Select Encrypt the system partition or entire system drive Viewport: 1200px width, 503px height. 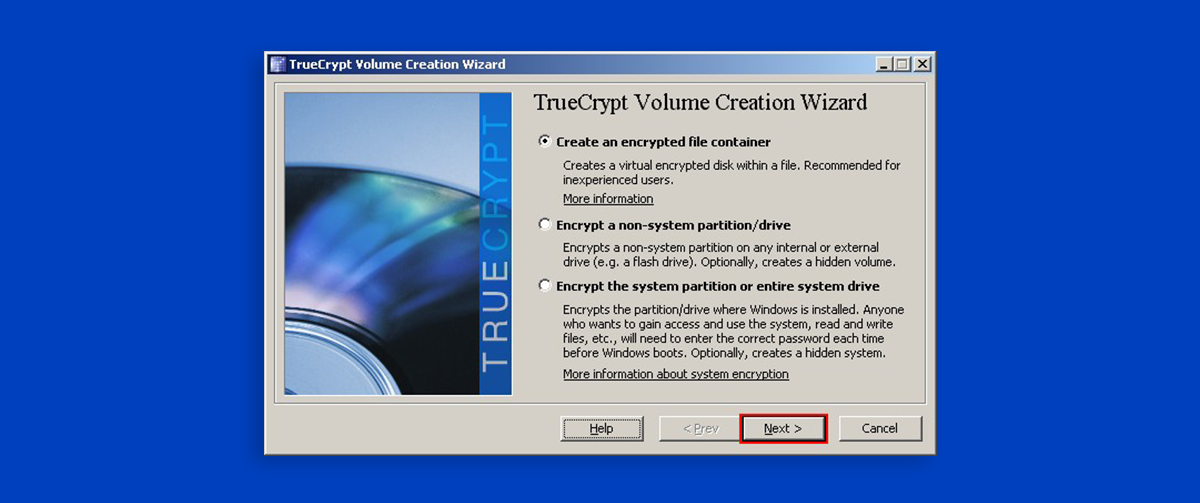(710, 286)
